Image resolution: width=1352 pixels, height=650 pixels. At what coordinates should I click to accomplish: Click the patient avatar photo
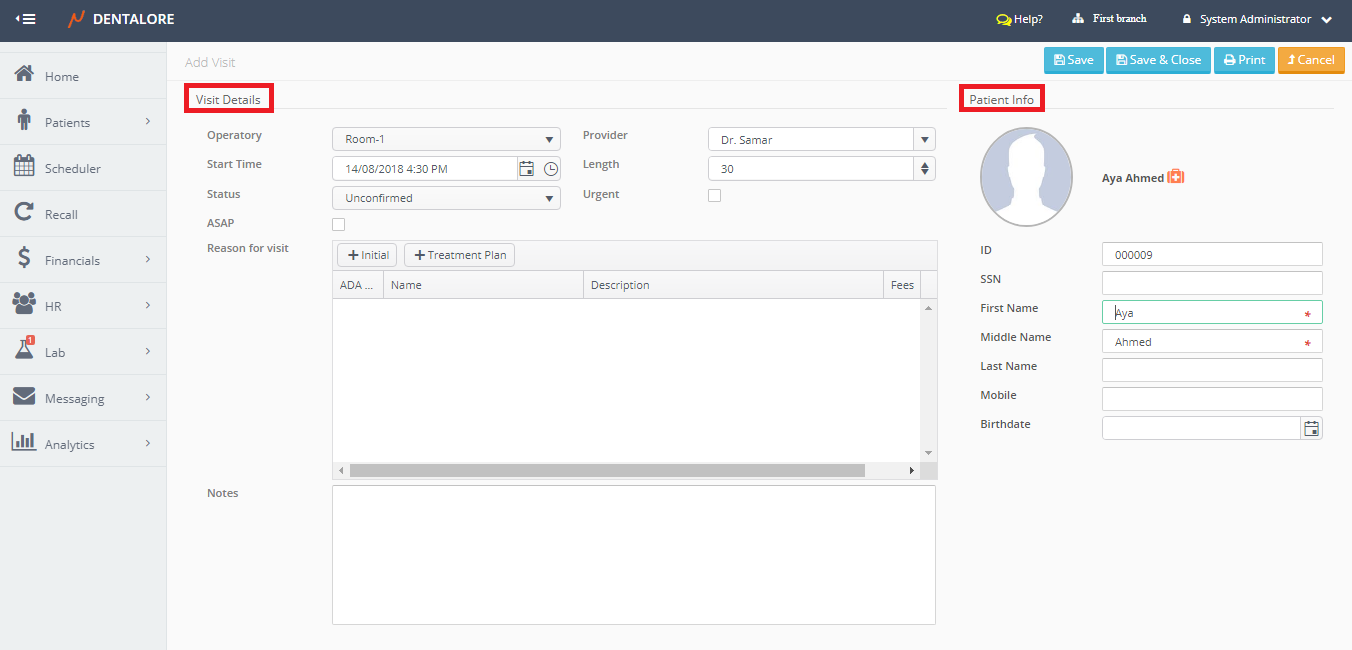coord(1026,176)
